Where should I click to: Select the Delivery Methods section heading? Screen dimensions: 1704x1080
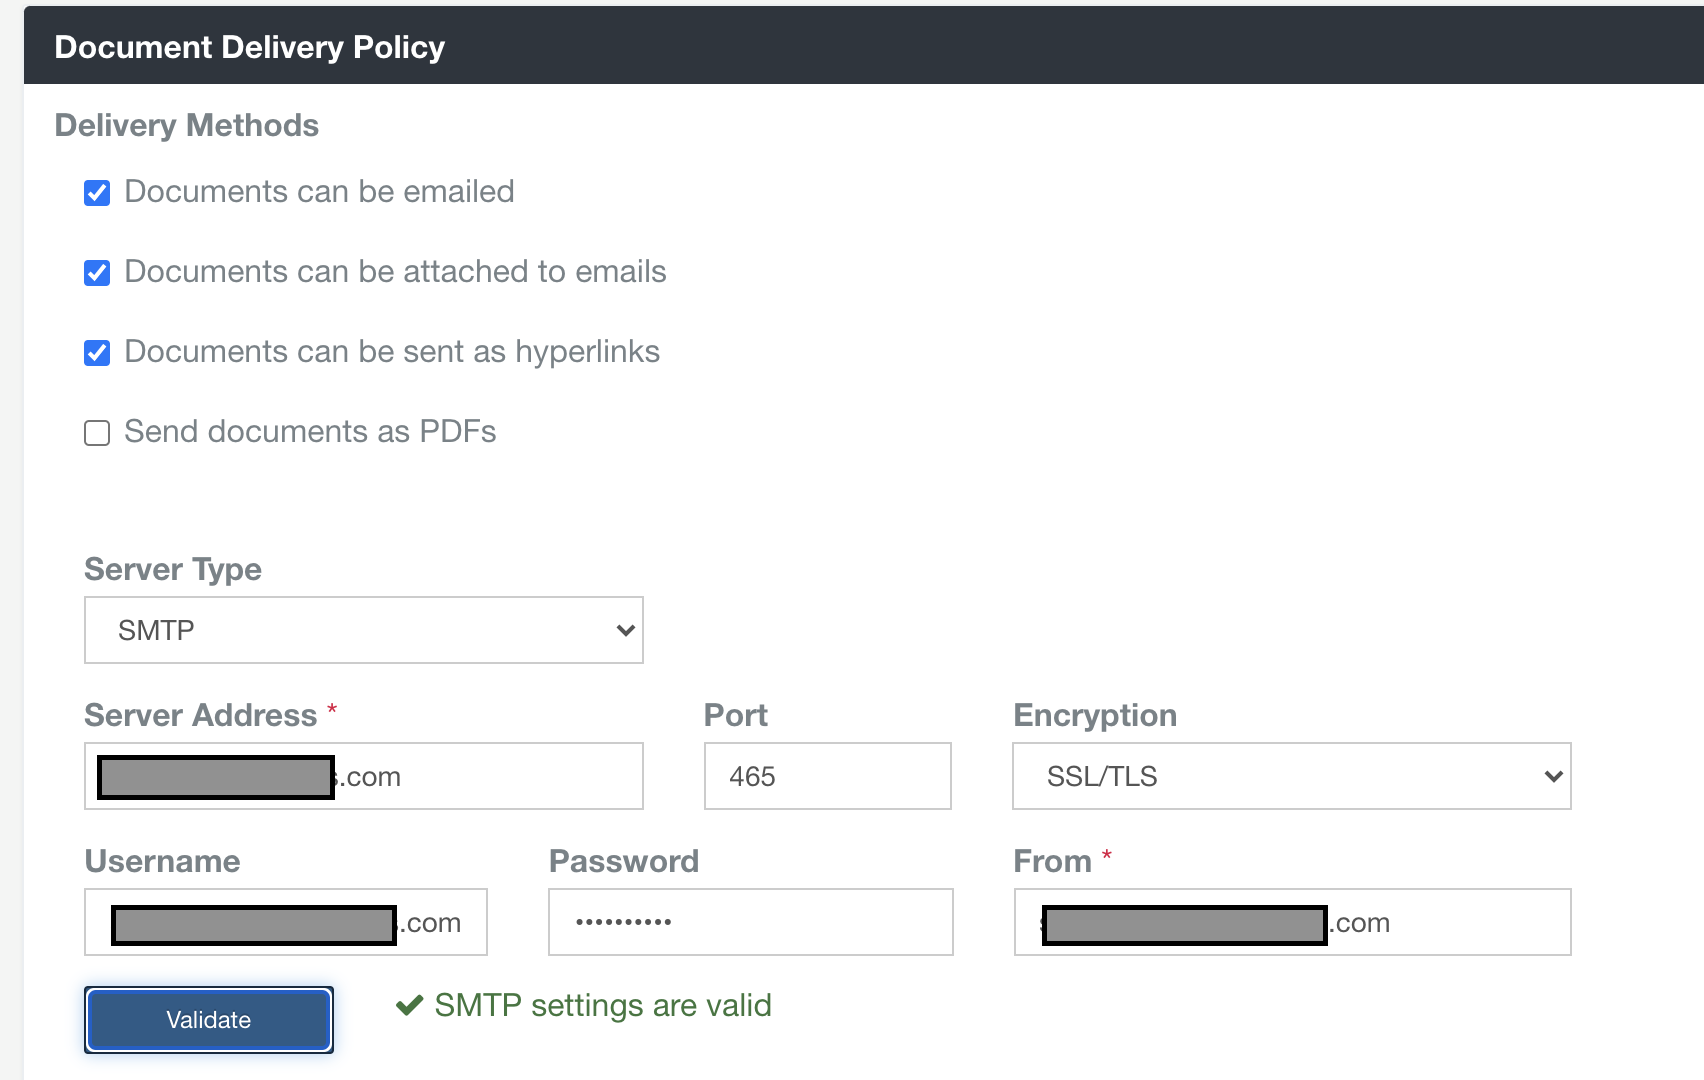[x=186, y=124]
